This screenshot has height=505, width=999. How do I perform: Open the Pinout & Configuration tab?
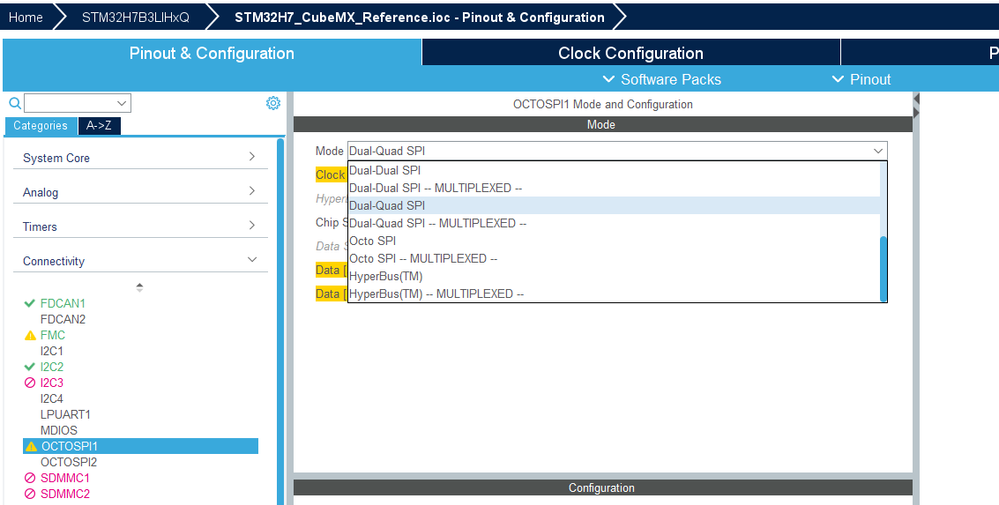pyautogui.click(x=212, y=53)
